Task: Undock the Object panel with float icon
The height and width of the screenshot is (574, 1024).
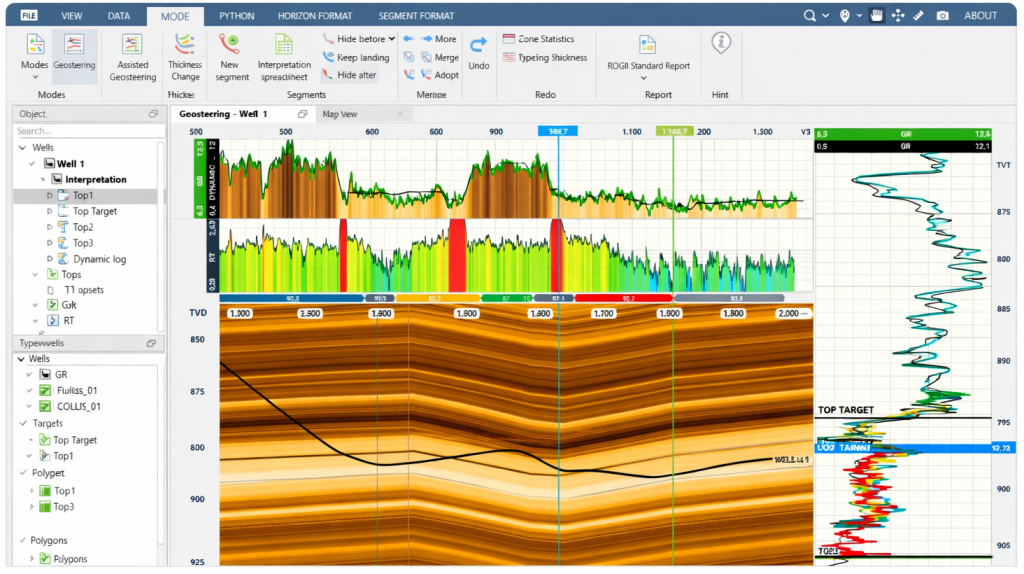Action: coord(153,114)
